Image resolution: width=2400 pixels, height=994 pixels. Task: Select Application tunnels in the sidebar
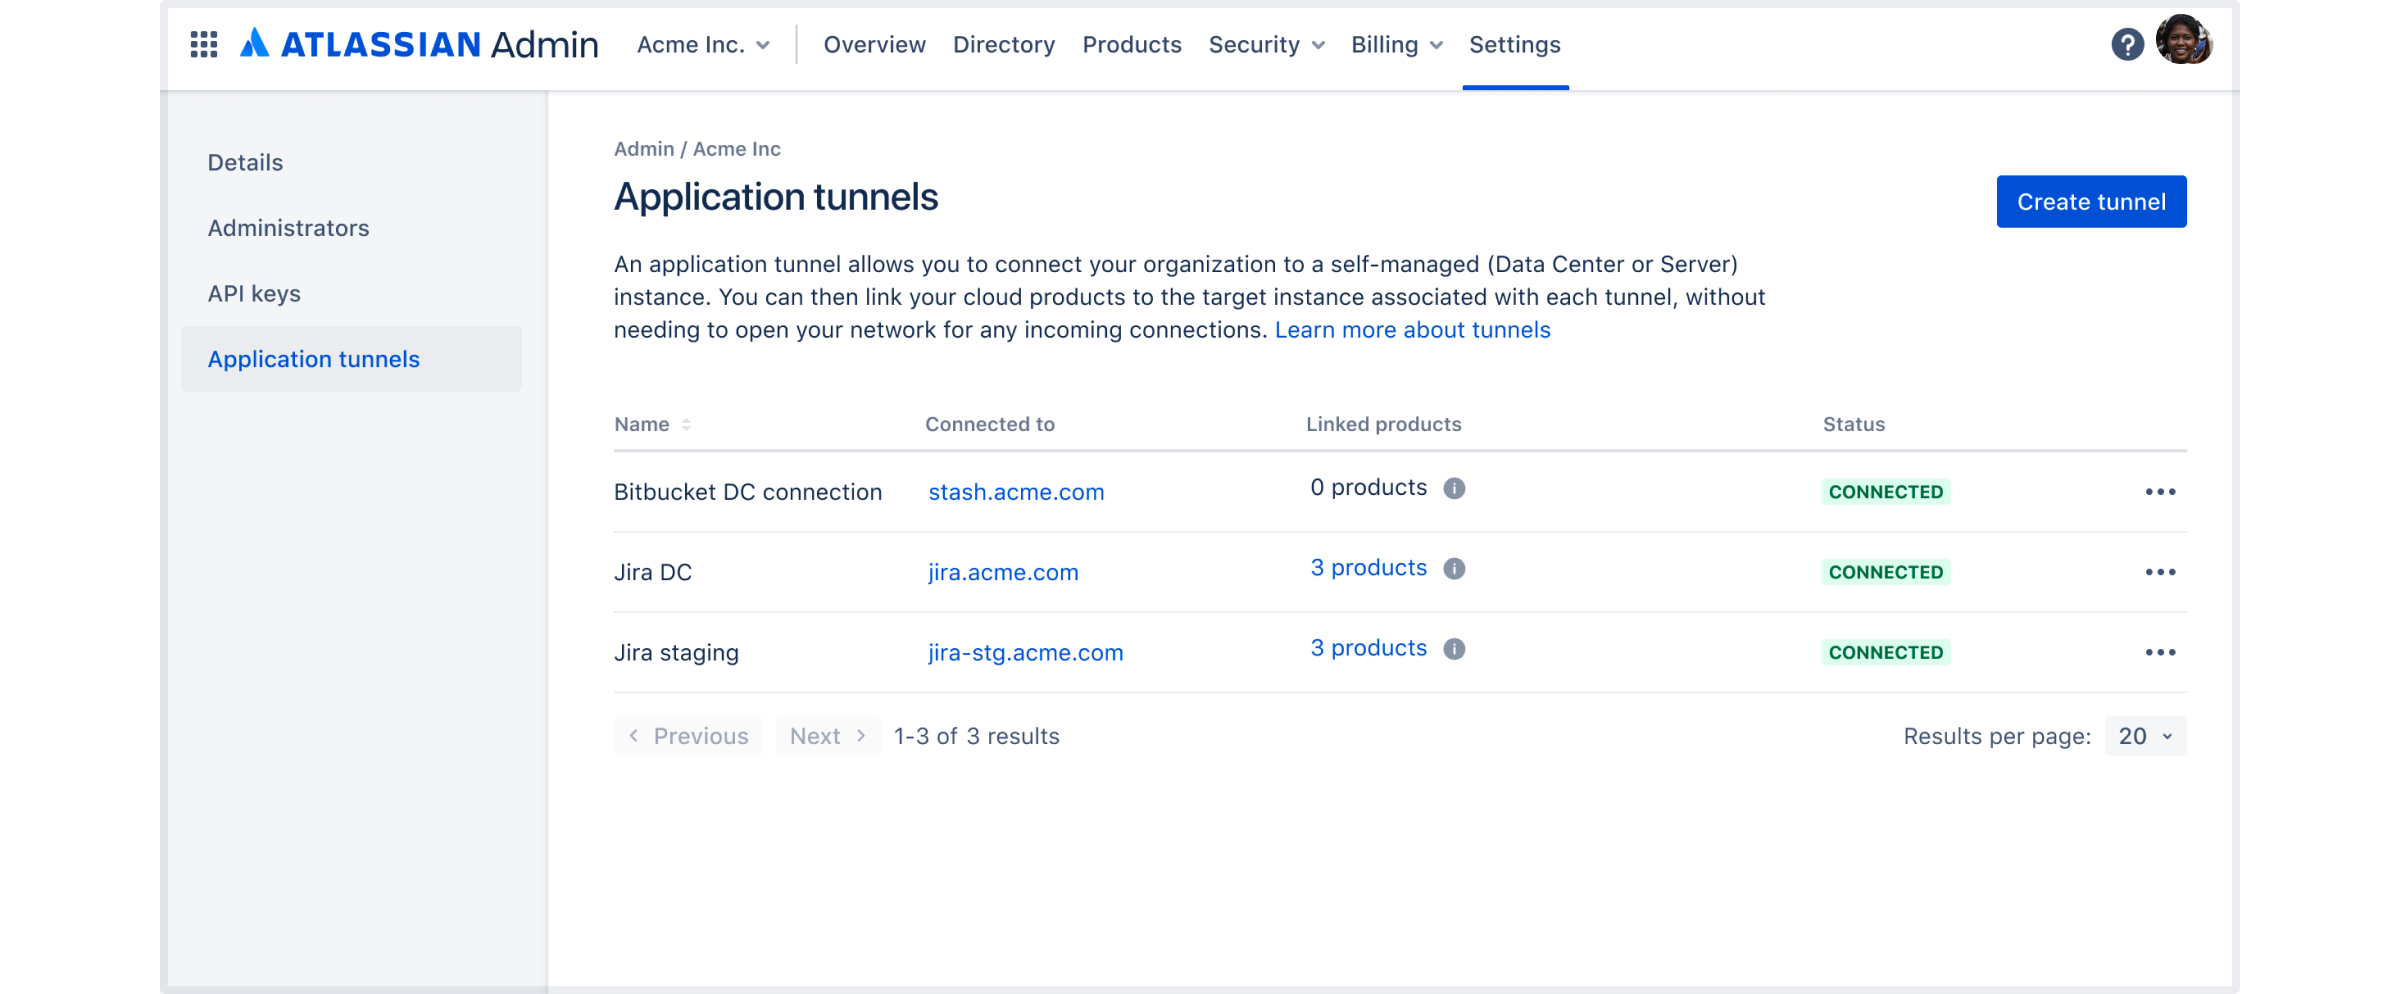pos(351,359)
